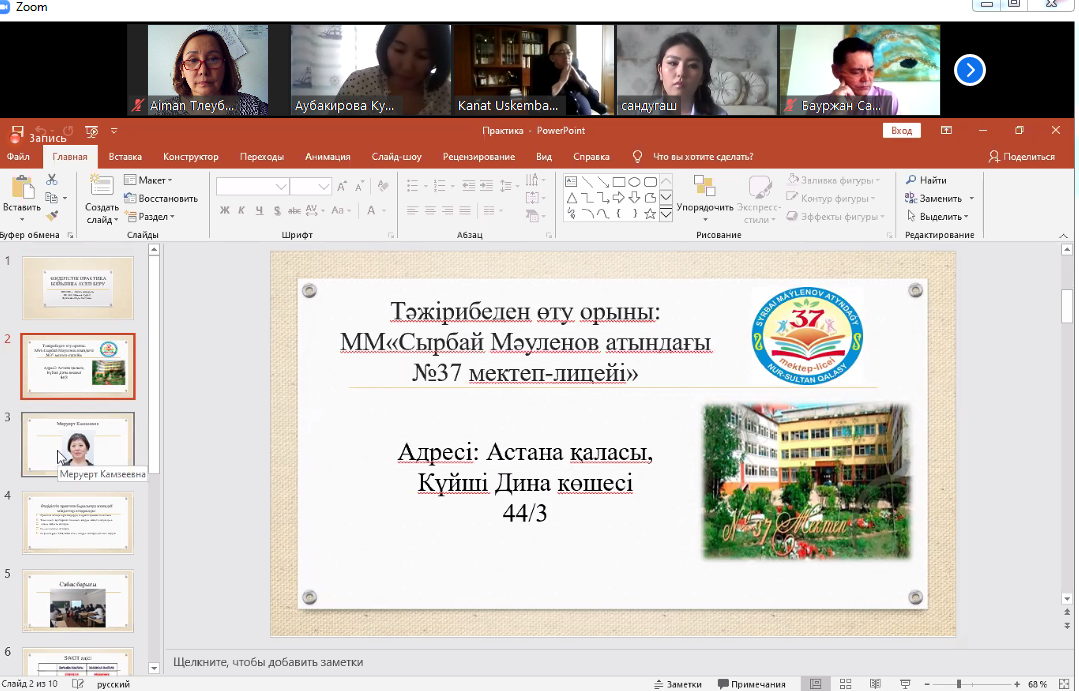Click the Format Painter brush icon
The width and height of the screenshot is (1079, 691).
[x=52, y=215]
